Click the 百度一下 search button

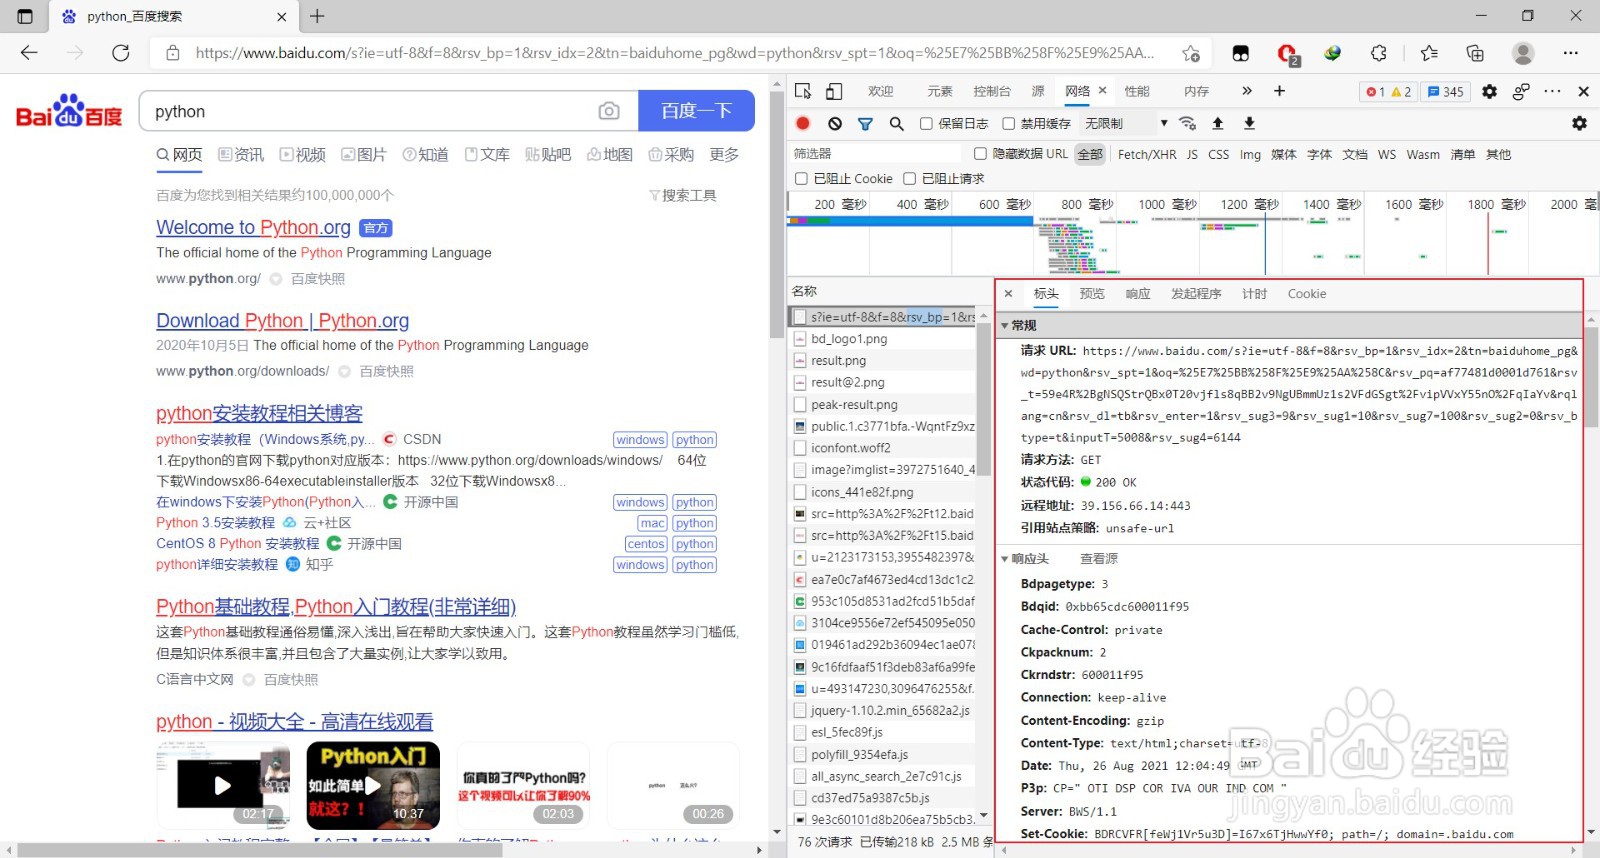pos(696,111)
